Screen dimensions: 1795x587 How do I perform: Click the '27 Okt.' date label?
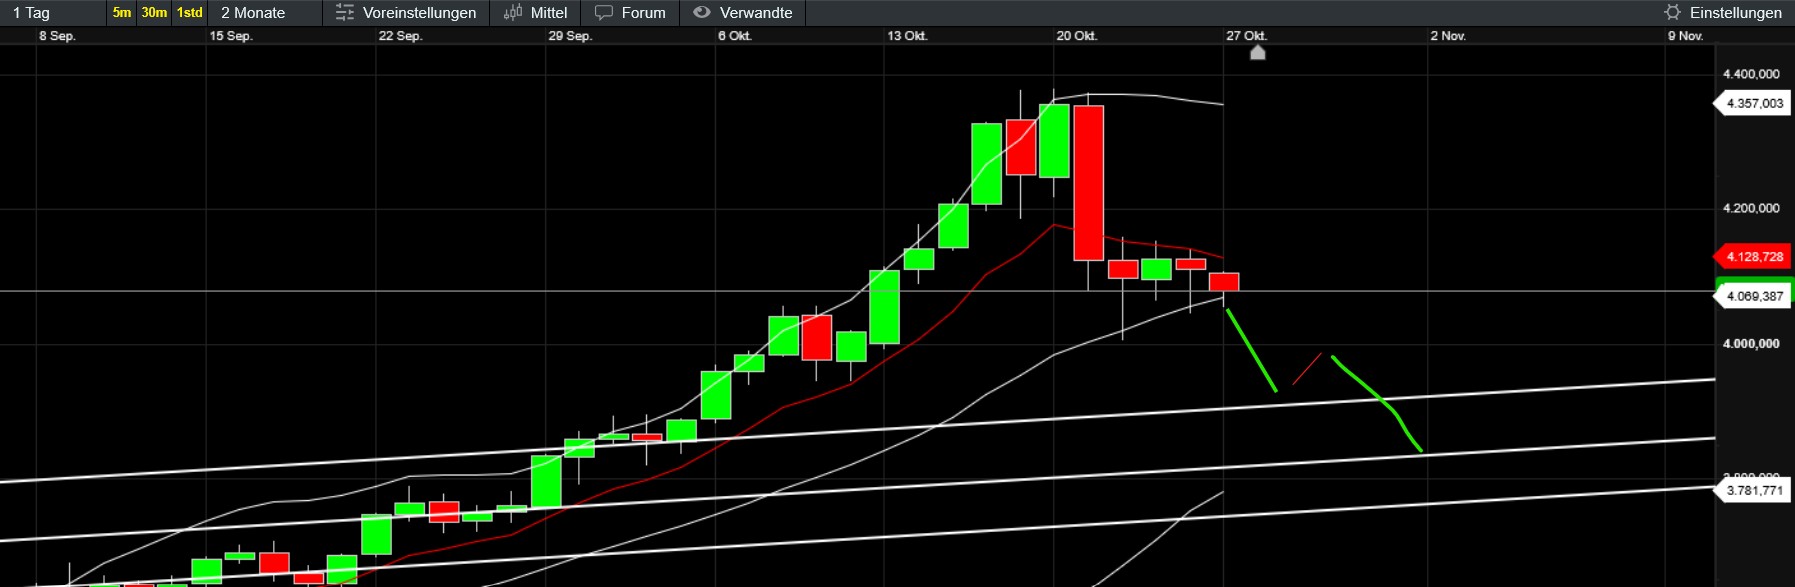pos(1247,36)
